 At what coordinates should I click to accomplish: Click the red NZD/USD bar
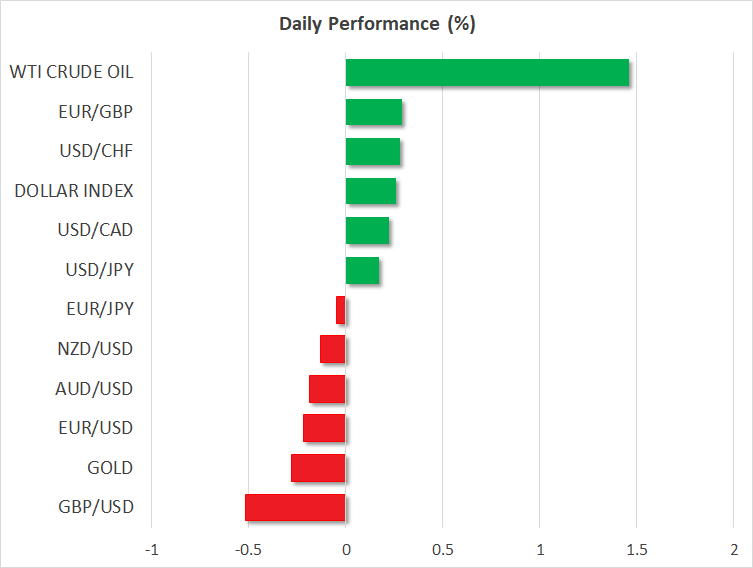pyautogui.click(x=333, y=349)
